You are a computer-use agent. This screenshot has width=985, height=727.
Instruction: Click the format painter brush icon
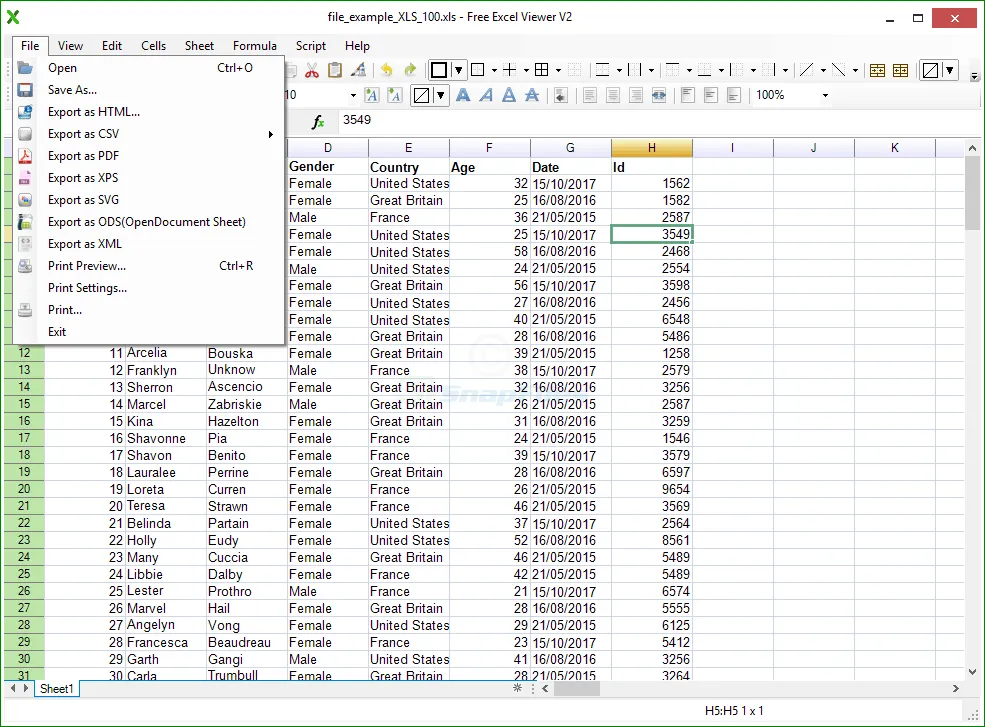point(359,70)
